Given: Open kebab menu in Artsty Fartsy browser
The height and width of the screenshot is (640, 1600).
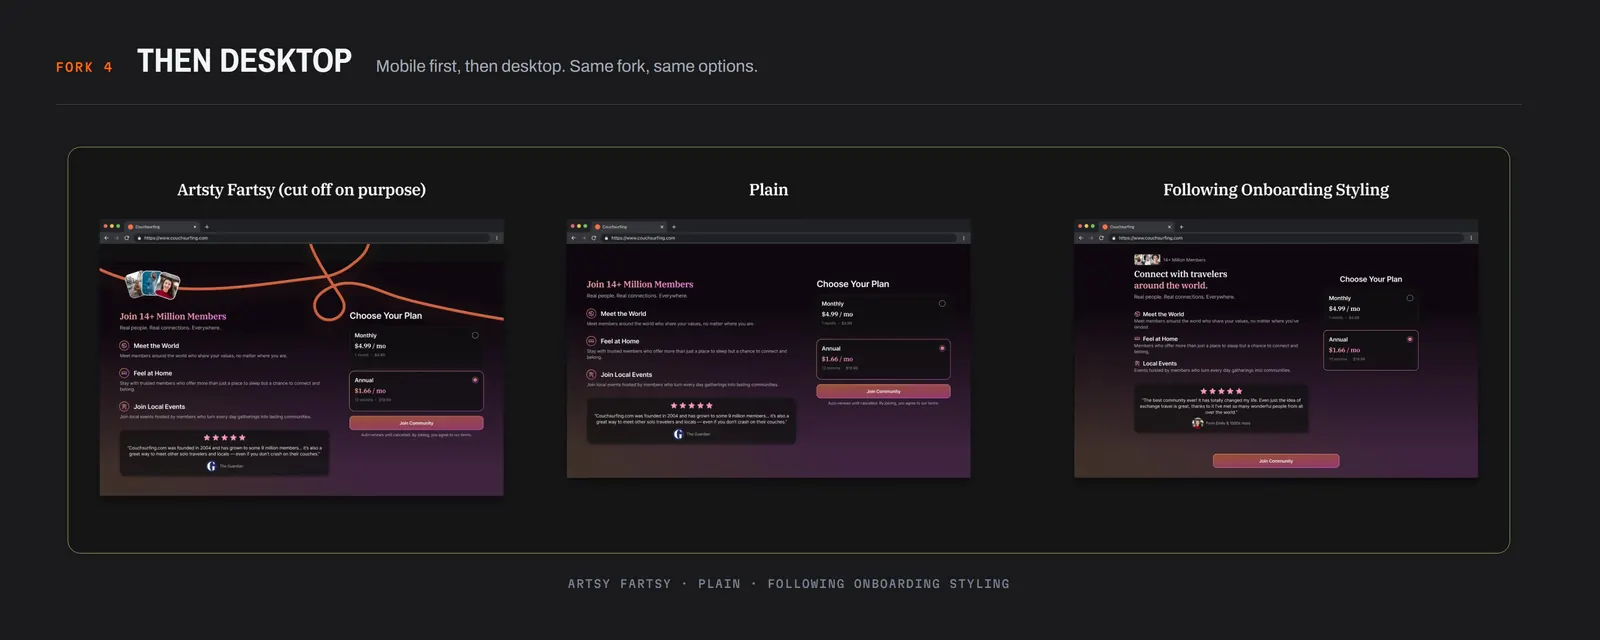Looking at the screenshot, I should [x=497, y=238].
